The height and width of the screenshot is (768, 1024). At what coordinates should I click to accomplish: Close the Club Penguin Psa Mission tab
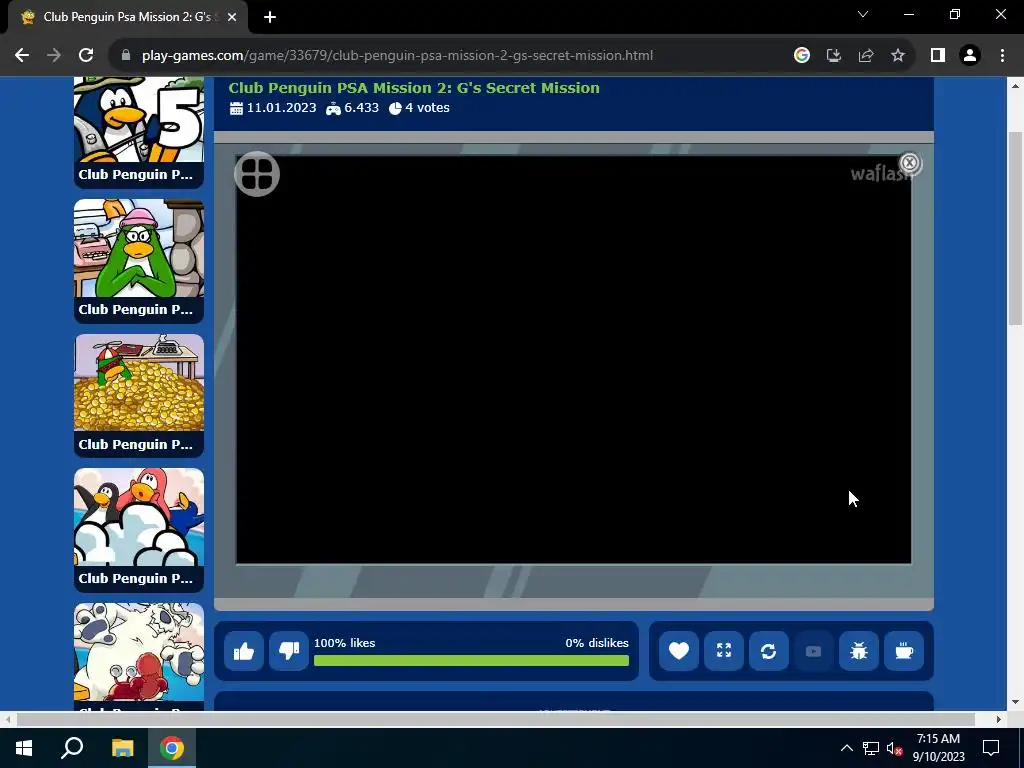(x=232, y=17)
